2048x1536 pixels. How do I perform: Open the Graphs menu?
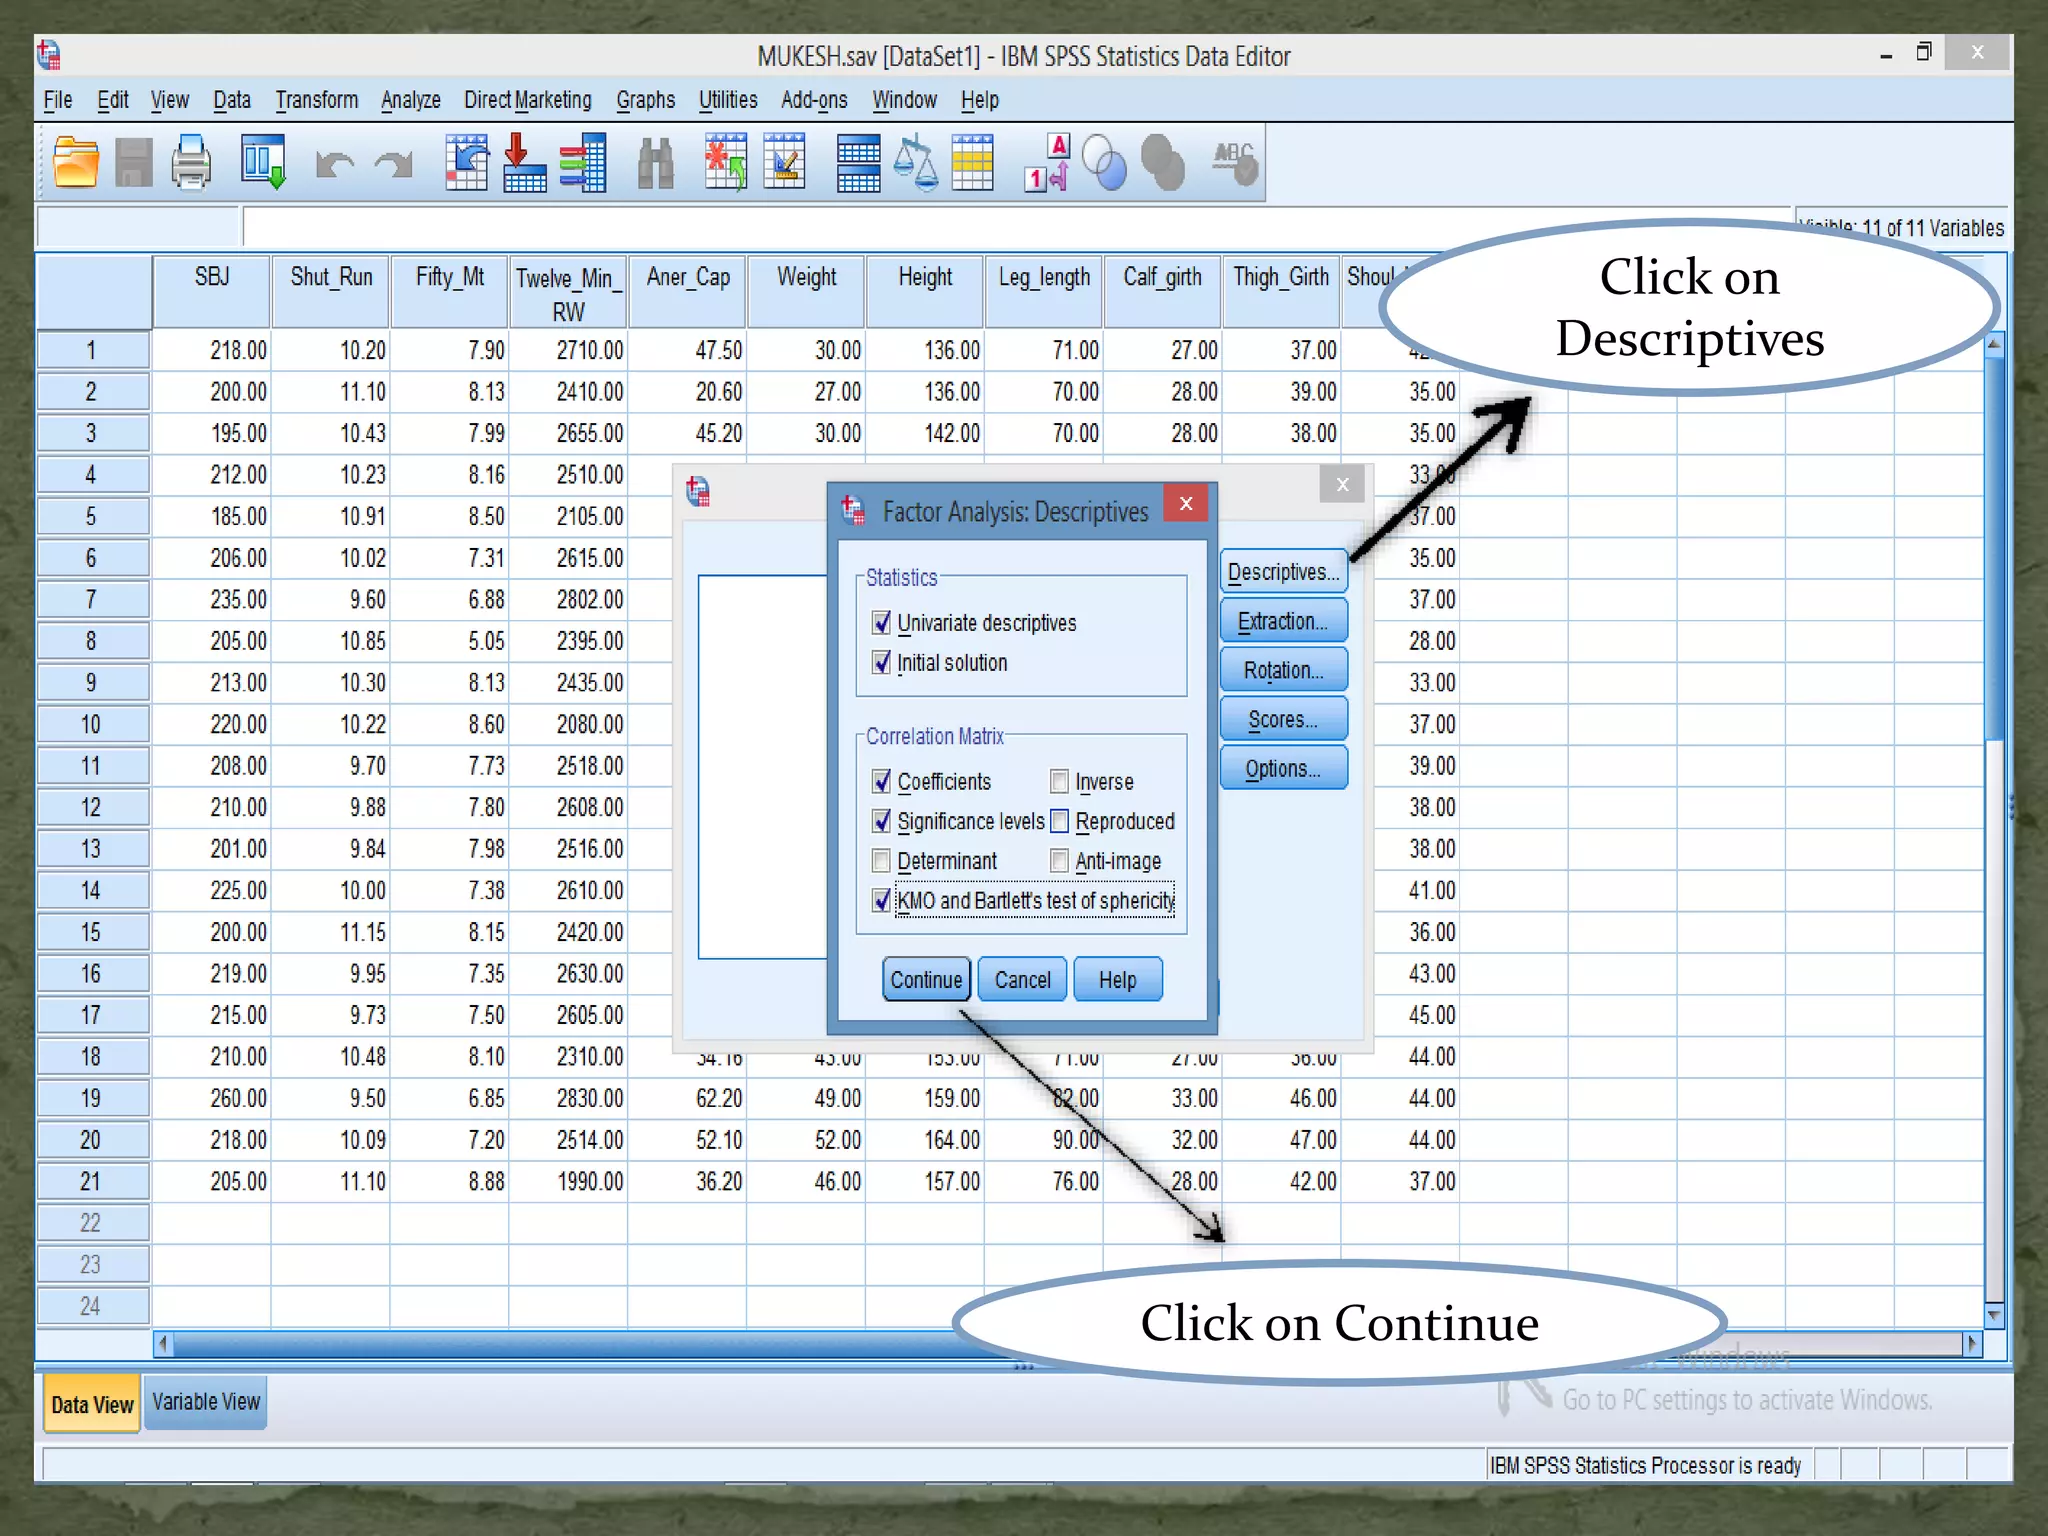(x=646, y=100)
